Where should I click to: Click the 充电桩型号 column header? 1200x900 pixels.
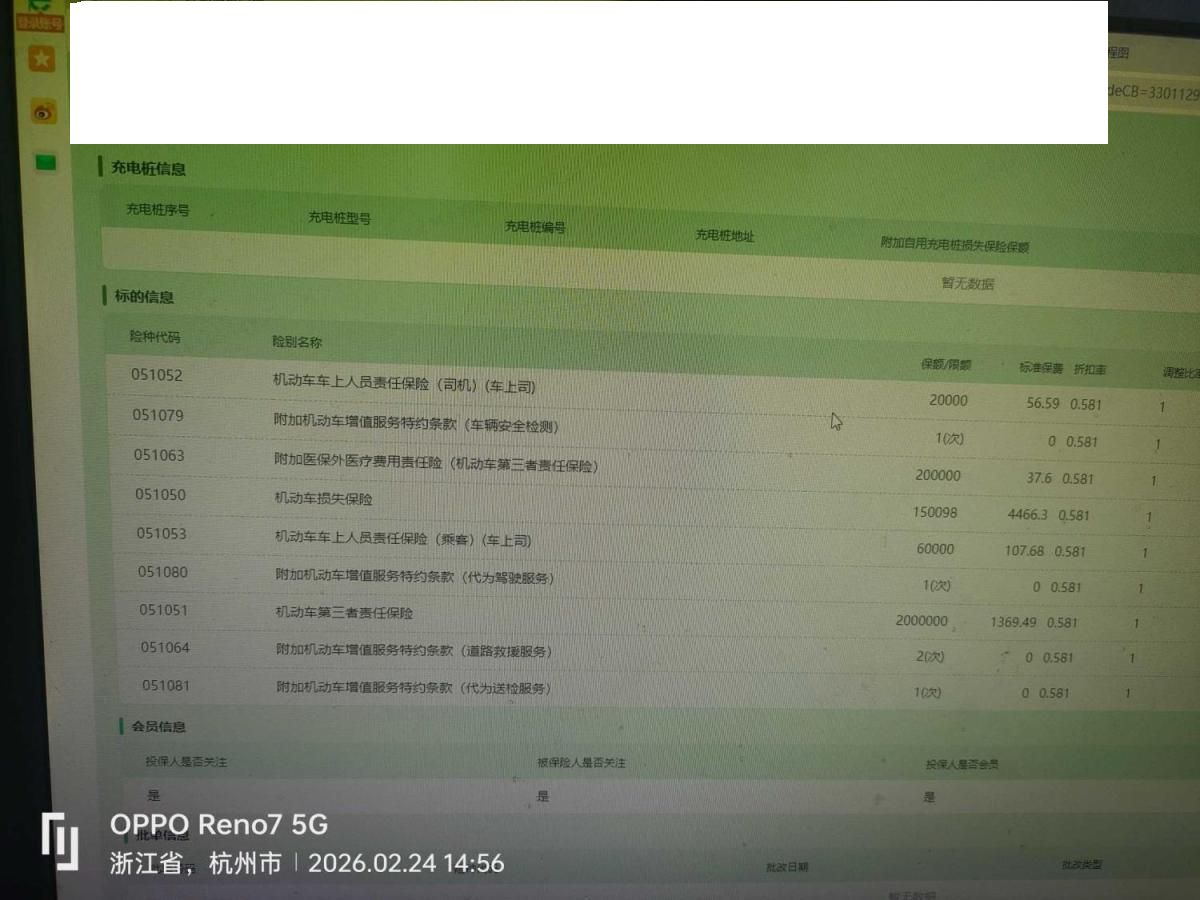pyautogui.click(x=339, y=218)
